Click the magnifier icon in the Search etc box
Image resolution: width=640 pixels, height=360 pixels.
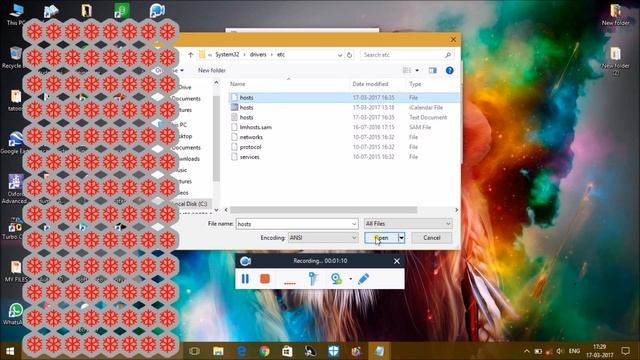(448, 55)
